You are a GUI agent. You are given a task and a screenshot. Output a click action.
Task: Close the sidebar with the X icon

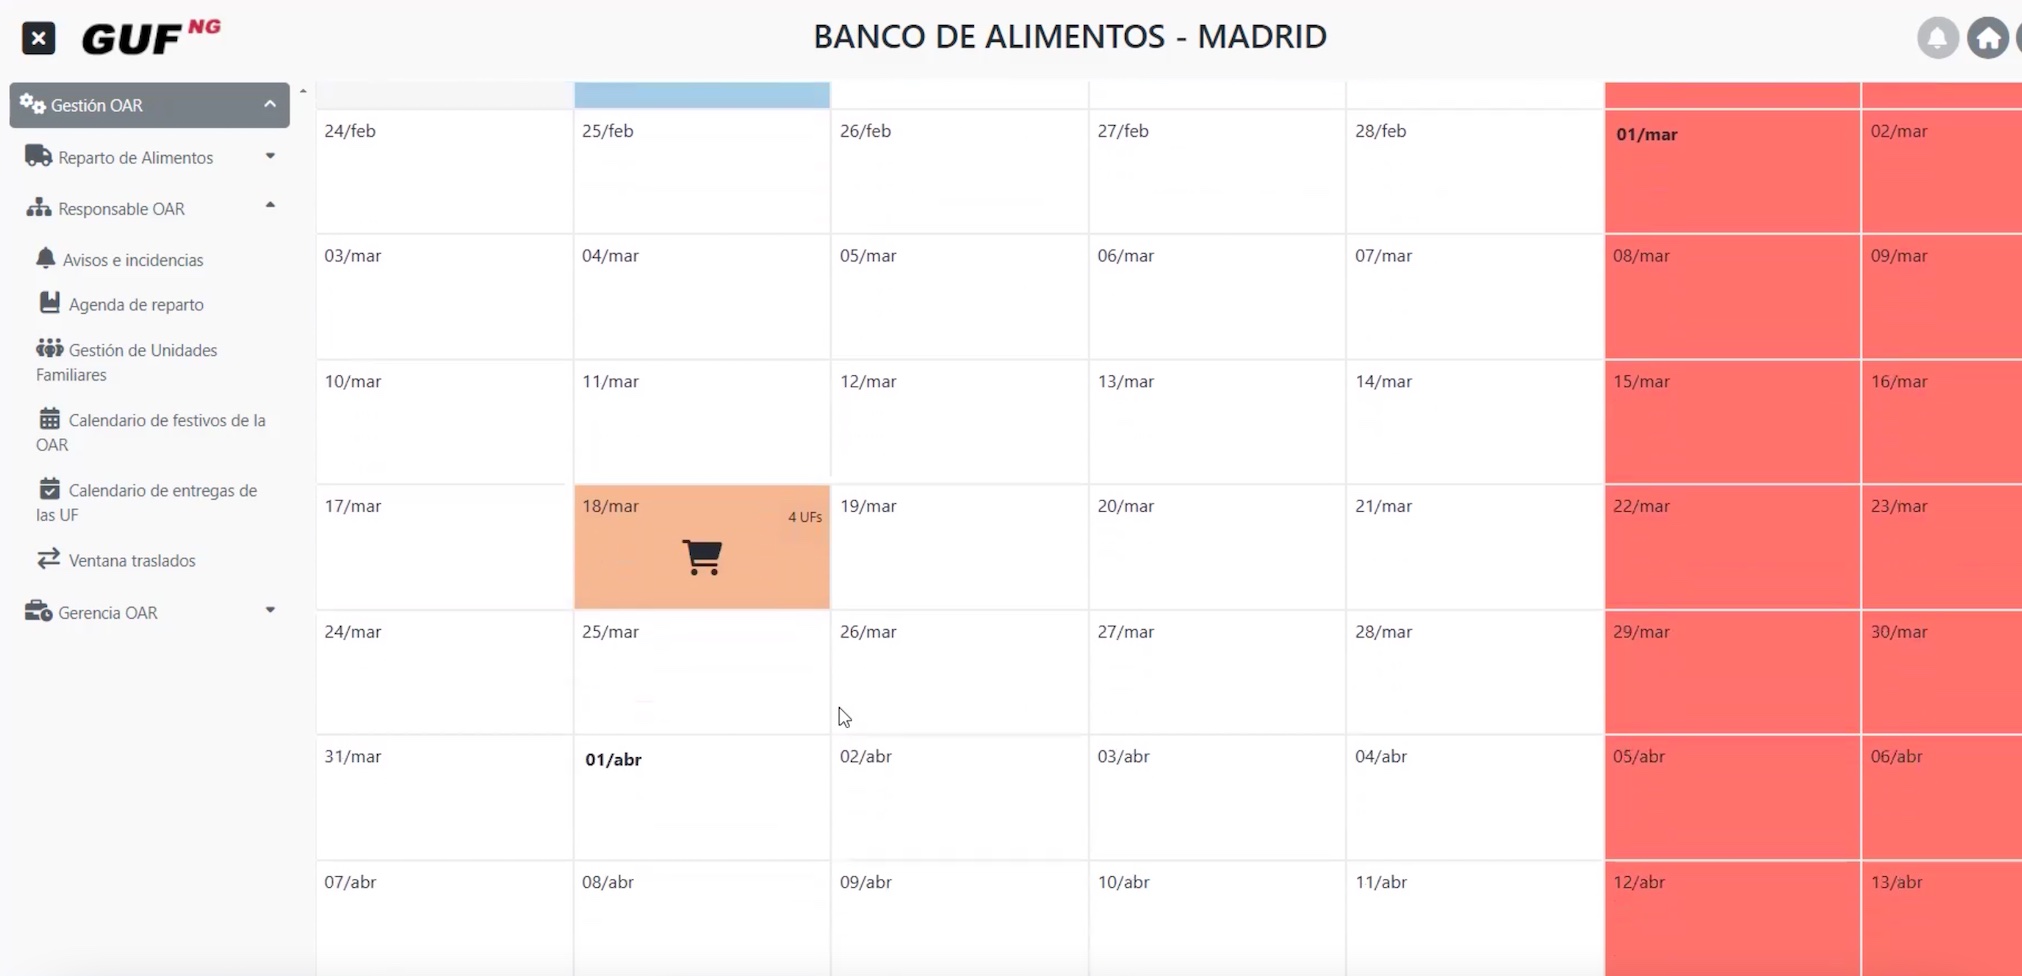(38, 38)
